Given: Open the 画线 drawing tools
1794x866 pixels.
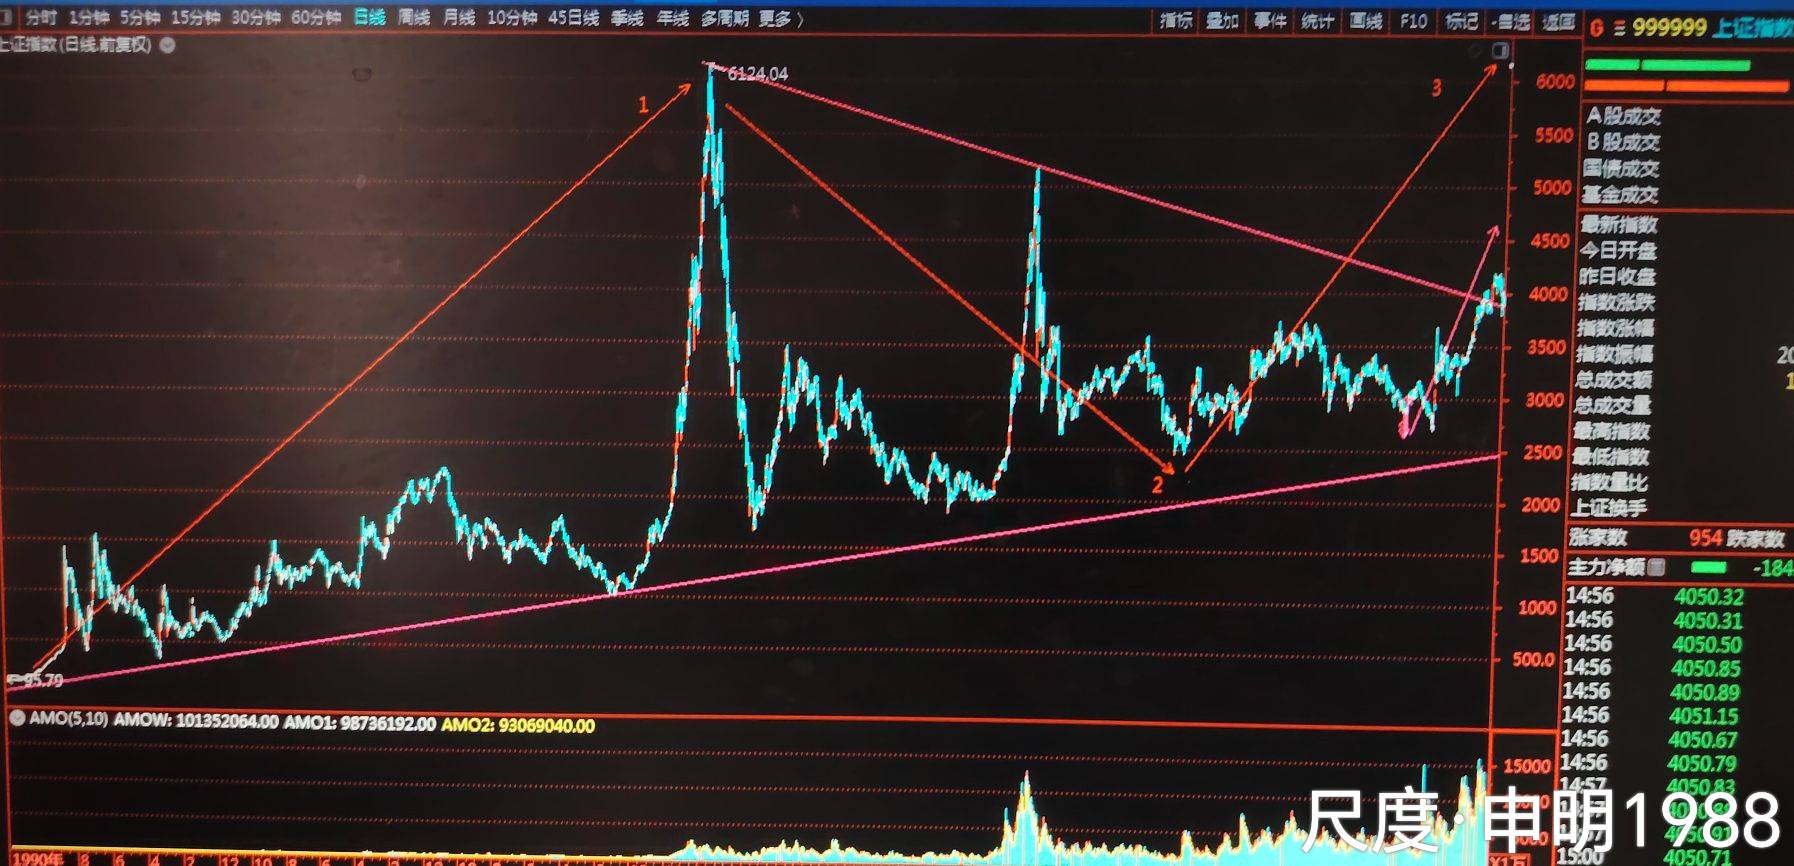Looking at the screenshot, I should tap(1365, 21).
